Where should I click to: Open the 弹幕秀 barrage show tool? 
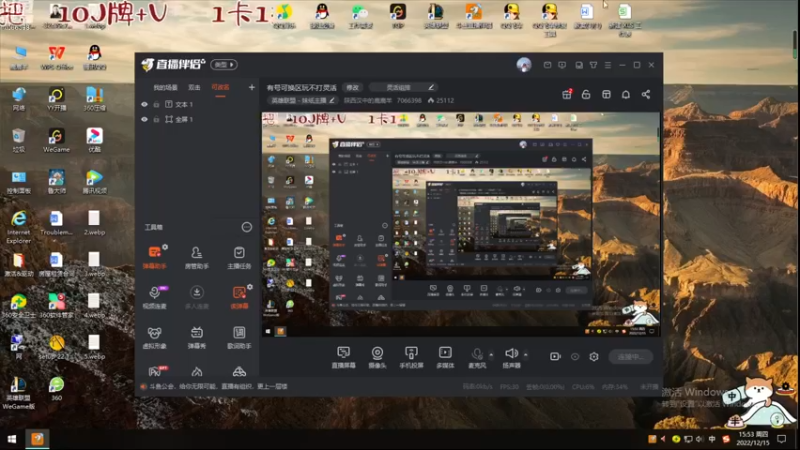point(196,337)
